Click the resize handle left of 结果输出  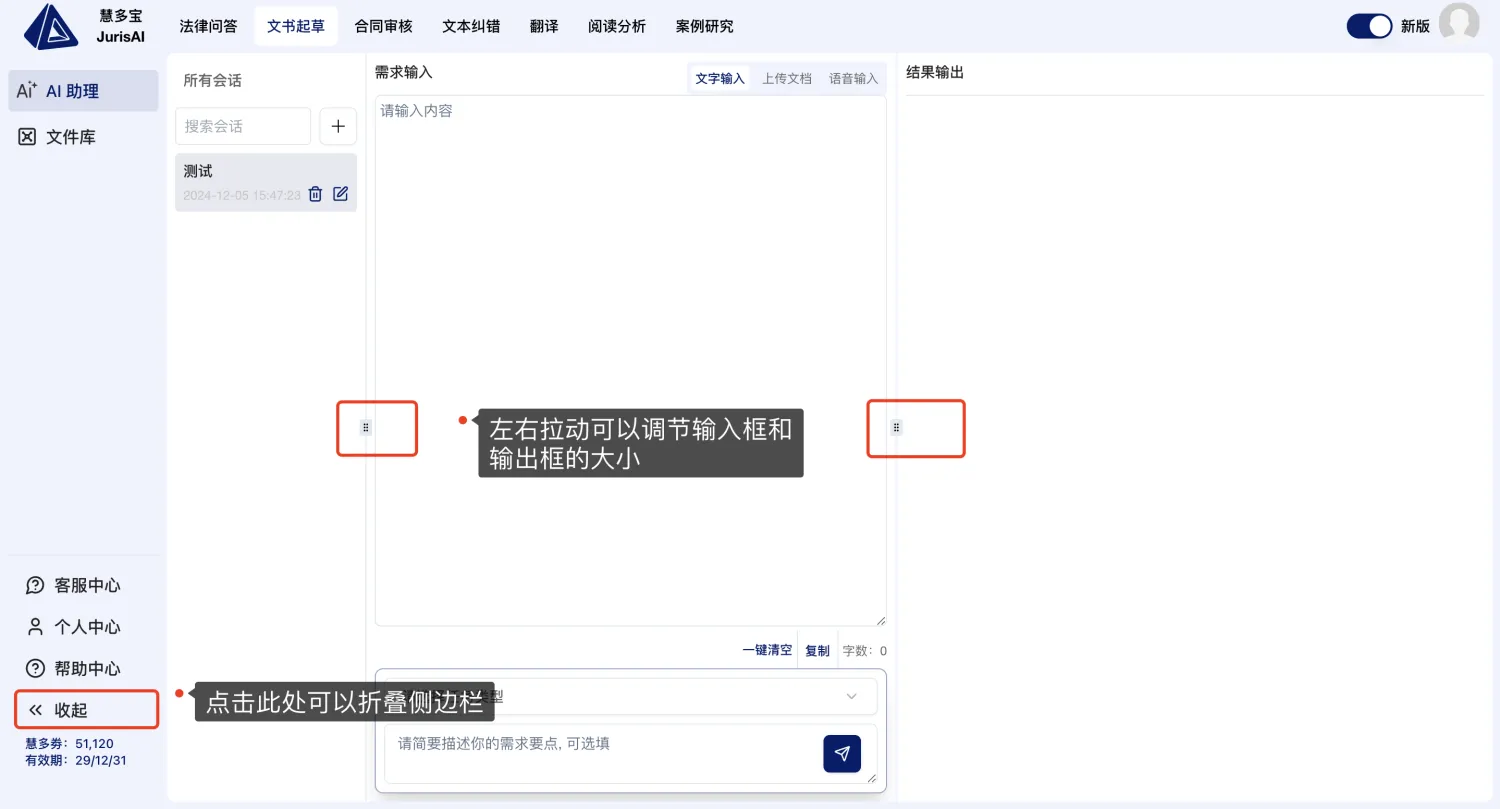click(896, 428)
